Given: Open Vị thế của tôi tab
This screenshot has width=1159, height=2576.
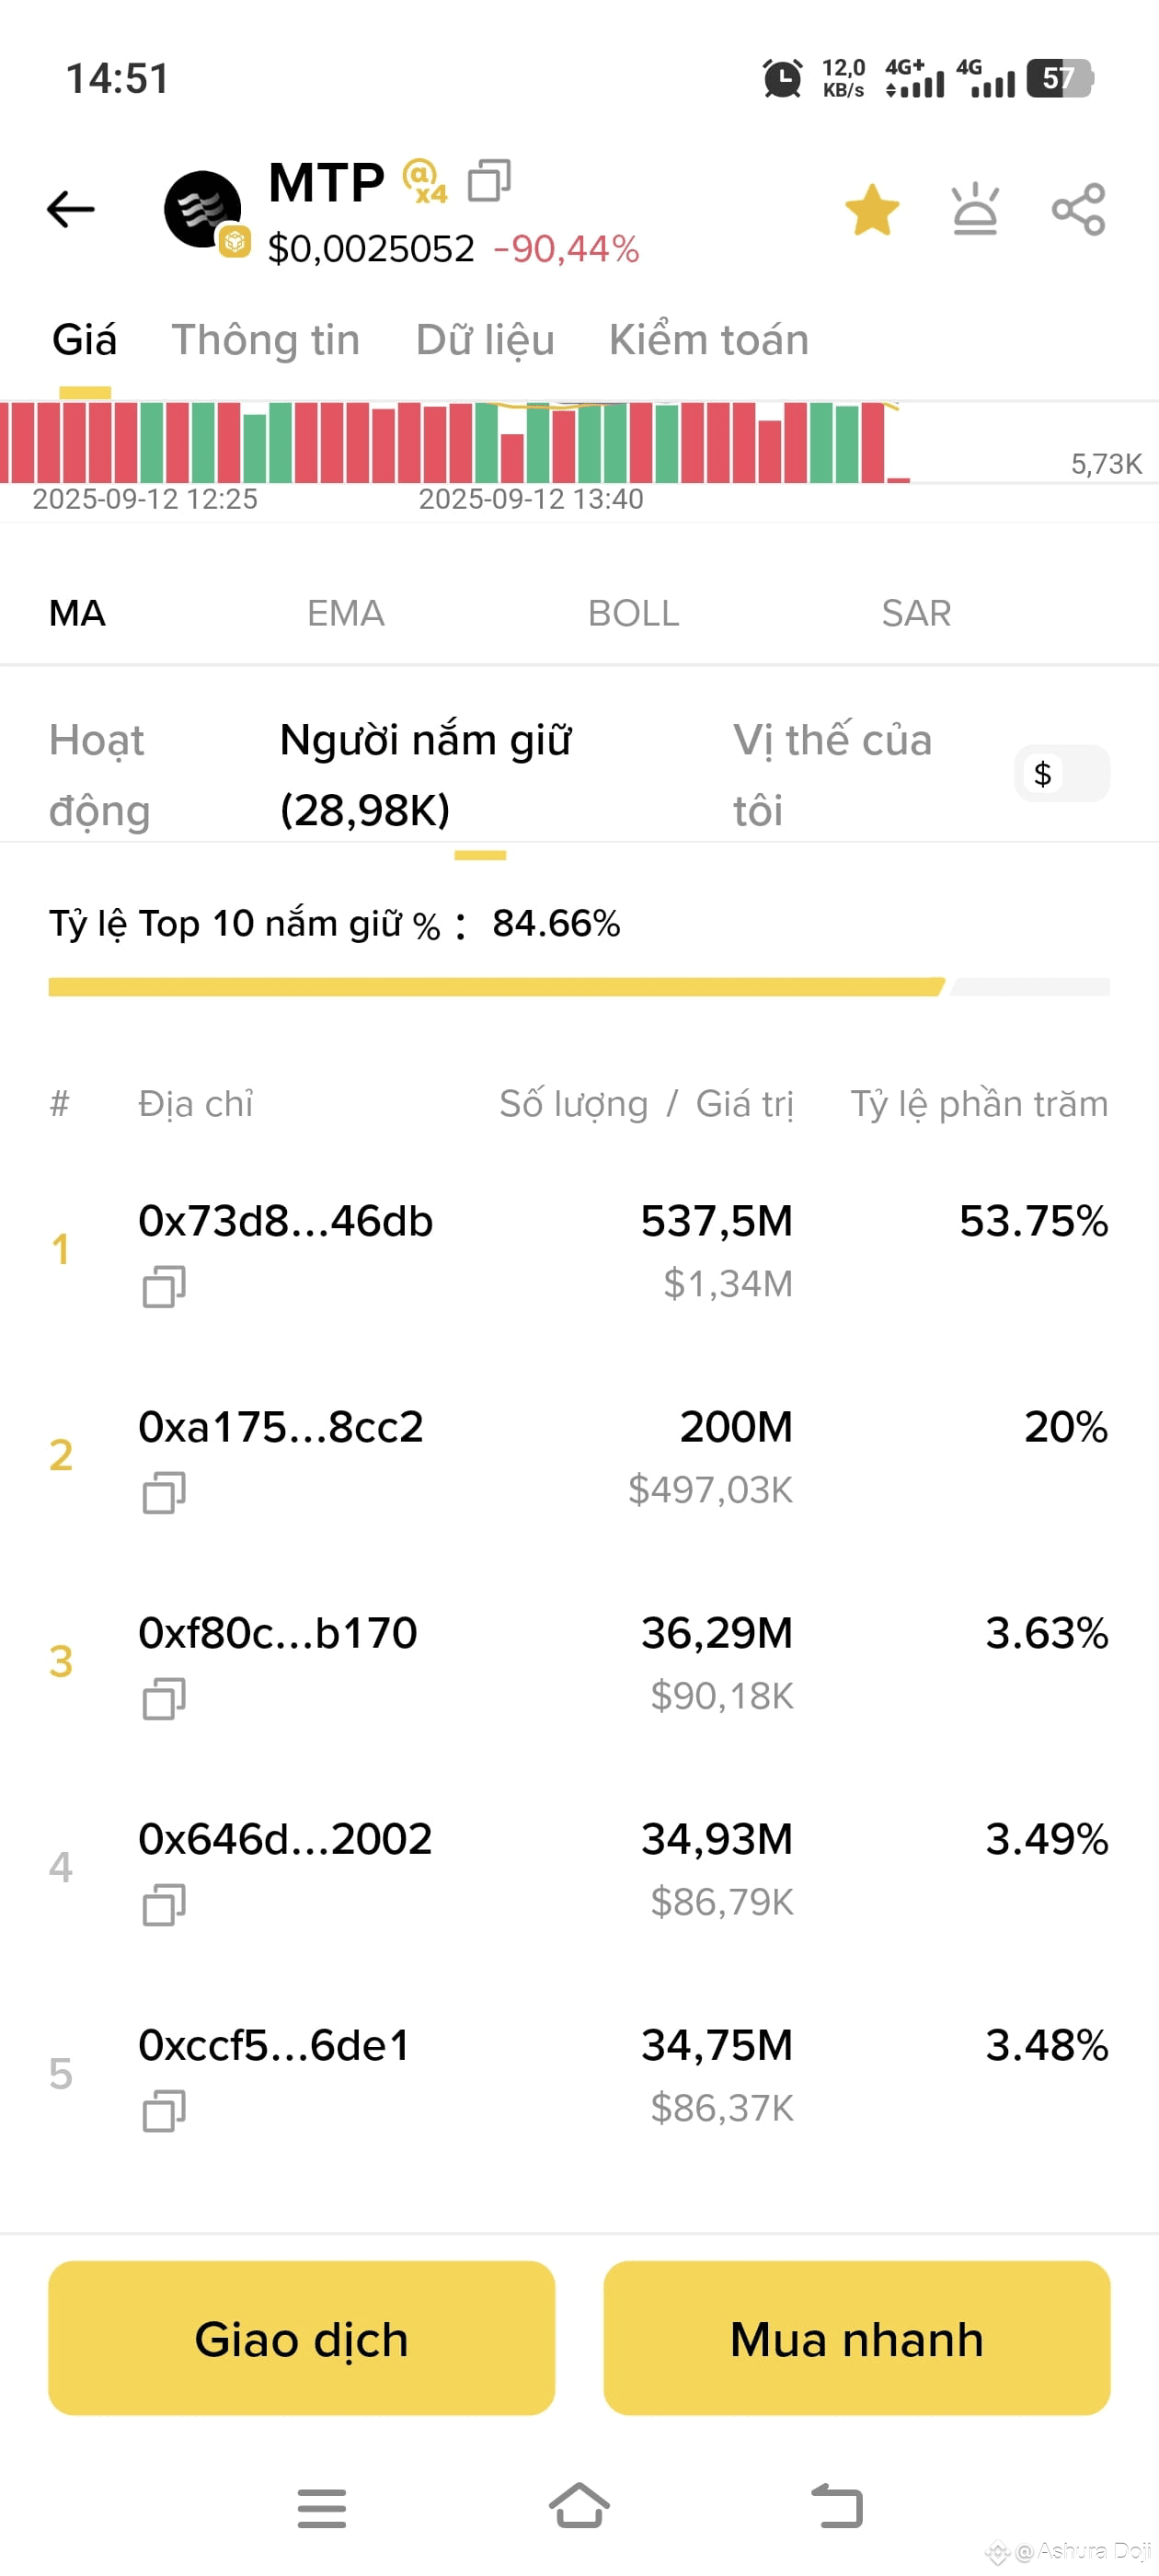Looking at the screenshot, I should [x=832, y=775].
